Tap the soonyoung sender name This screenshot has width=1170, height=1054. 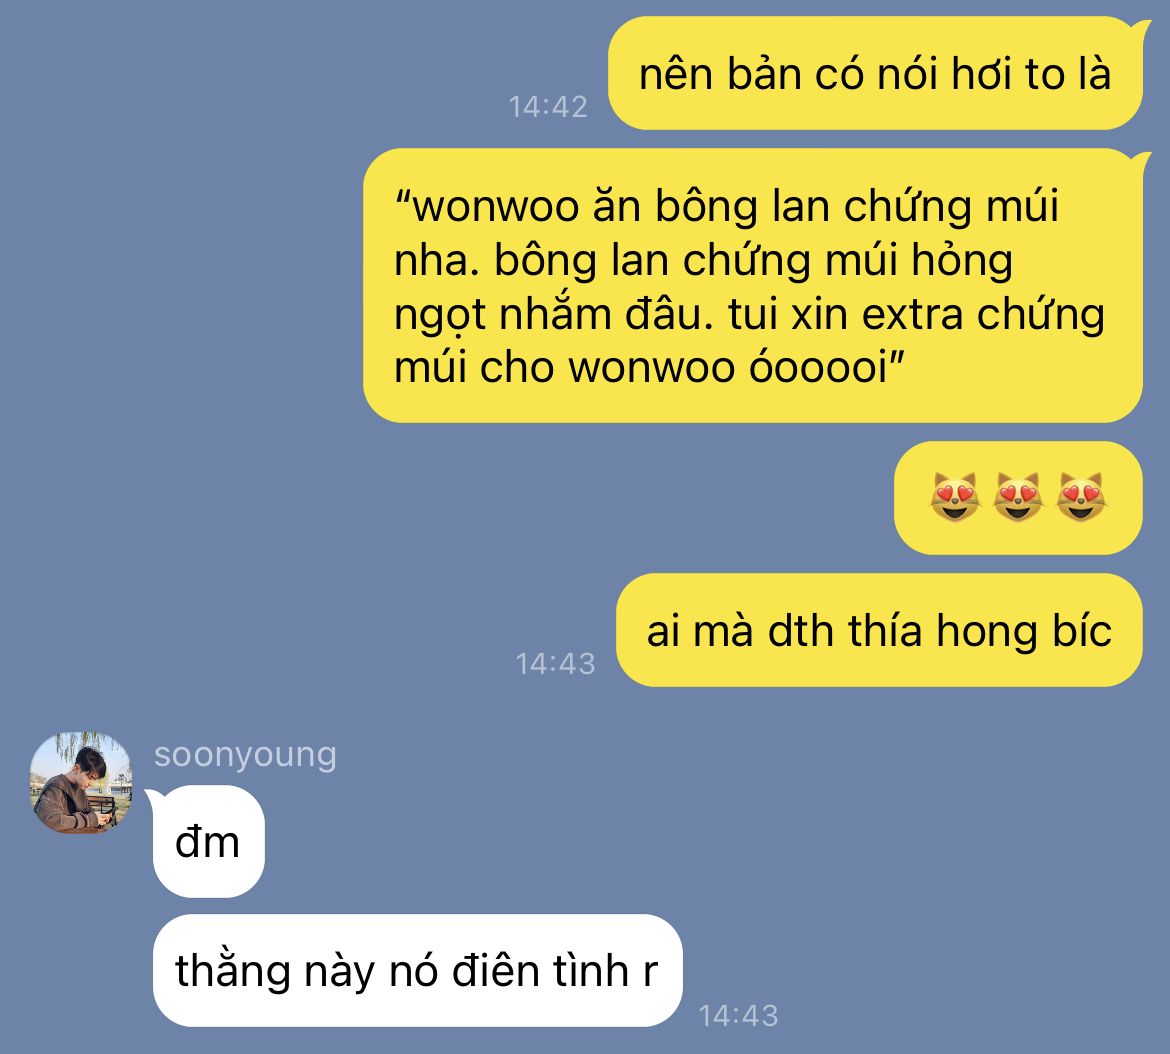[x=245, y=755]
